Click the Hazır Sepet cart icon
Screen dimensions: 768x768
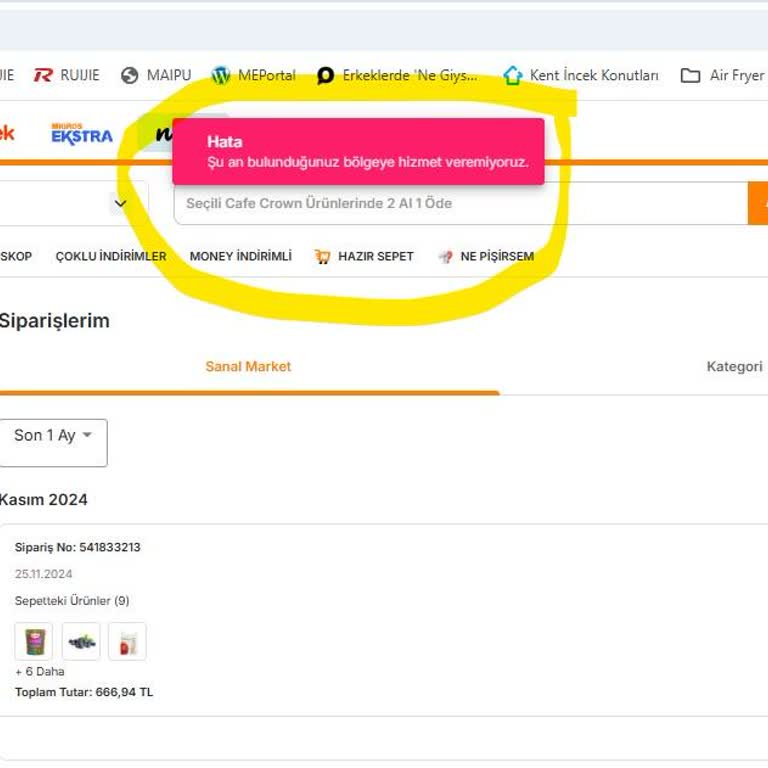point(322,256)
